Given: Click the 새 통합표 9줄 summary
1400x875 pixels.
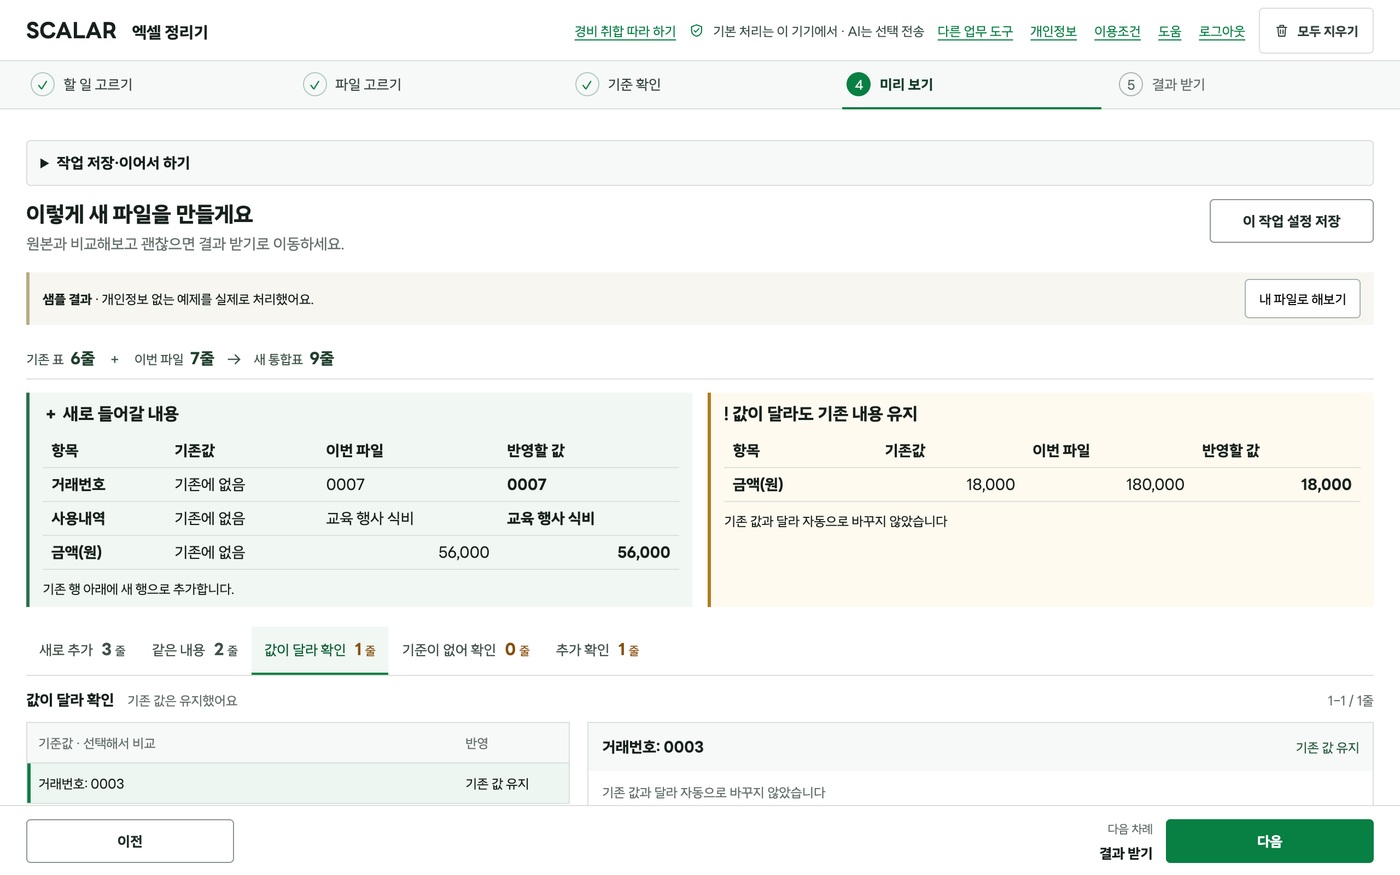Looking at the screenshot, I should coord(294,359).
